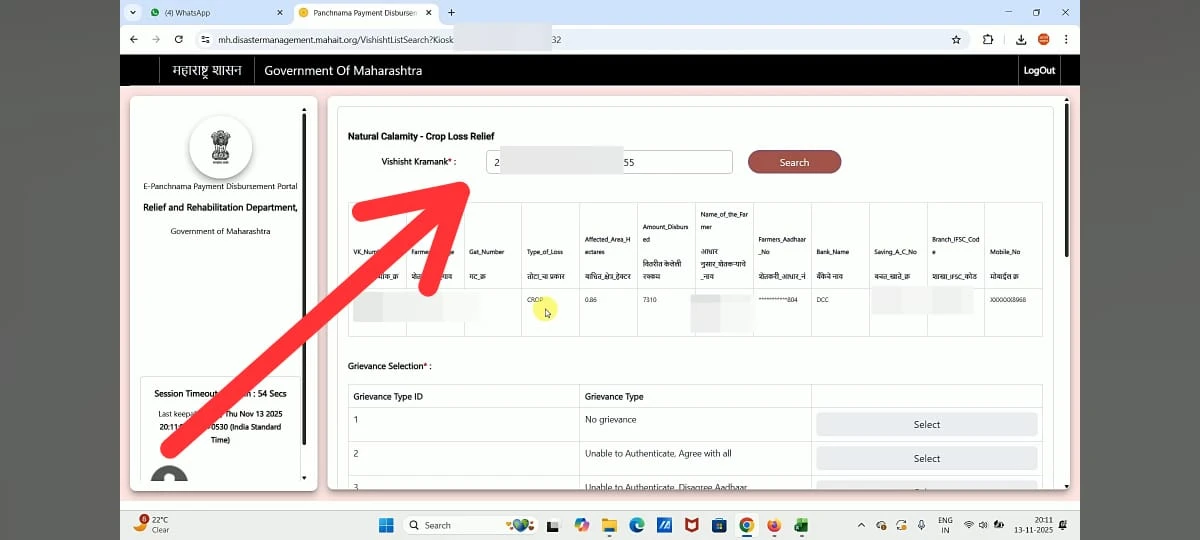Bookmark this page with the star icon
The width and height of the screenshot is (1200, 540).
coord(956,40)
